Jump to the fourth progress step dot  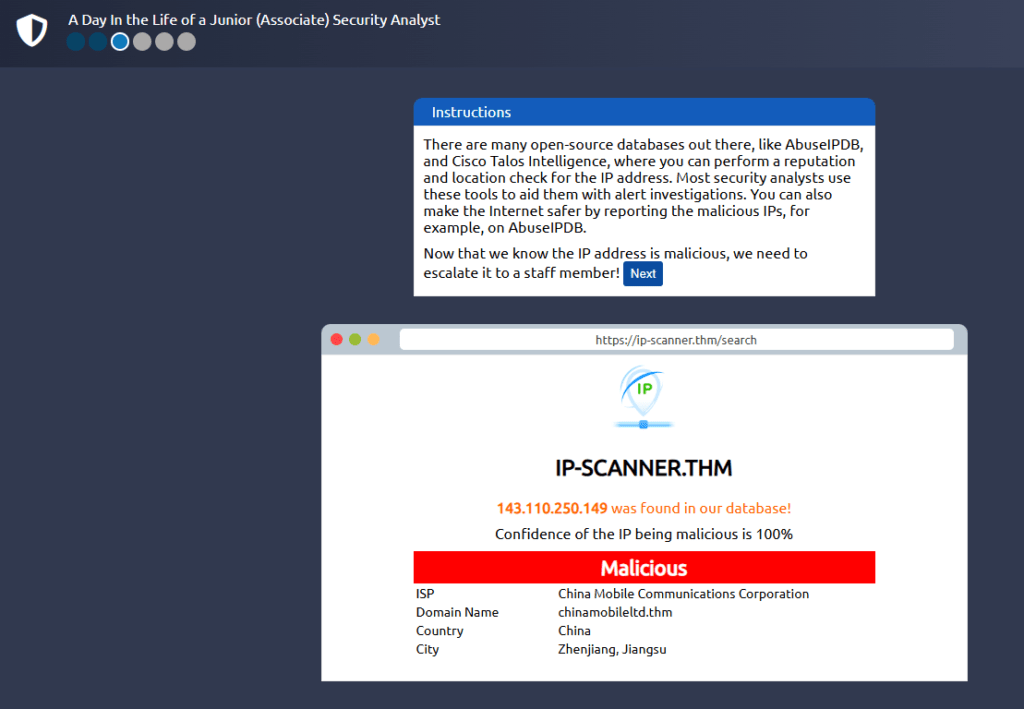click(x=142, y=42)
